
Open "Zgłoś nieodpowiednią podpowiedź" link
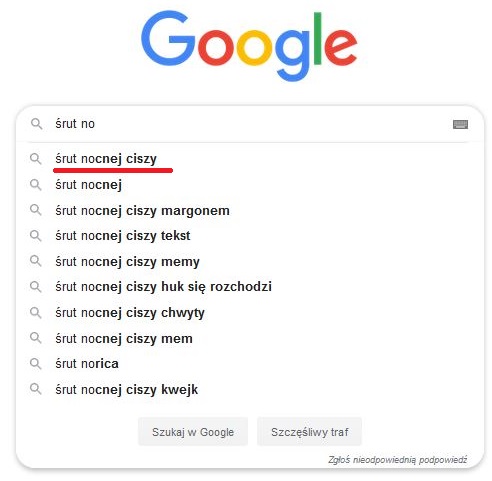[397, 460]
